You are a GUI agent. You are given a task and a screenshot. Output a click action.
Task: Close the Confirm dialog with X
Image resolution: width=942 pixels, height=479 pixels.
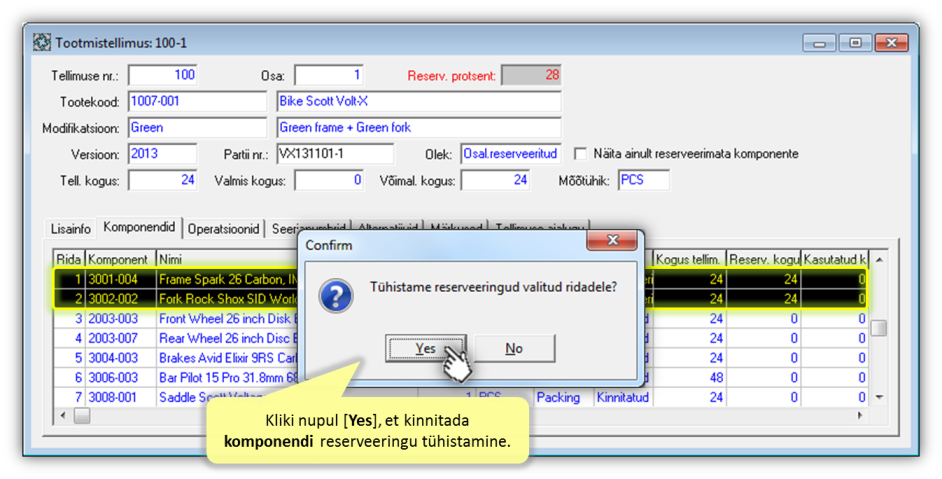coord(612,240)
